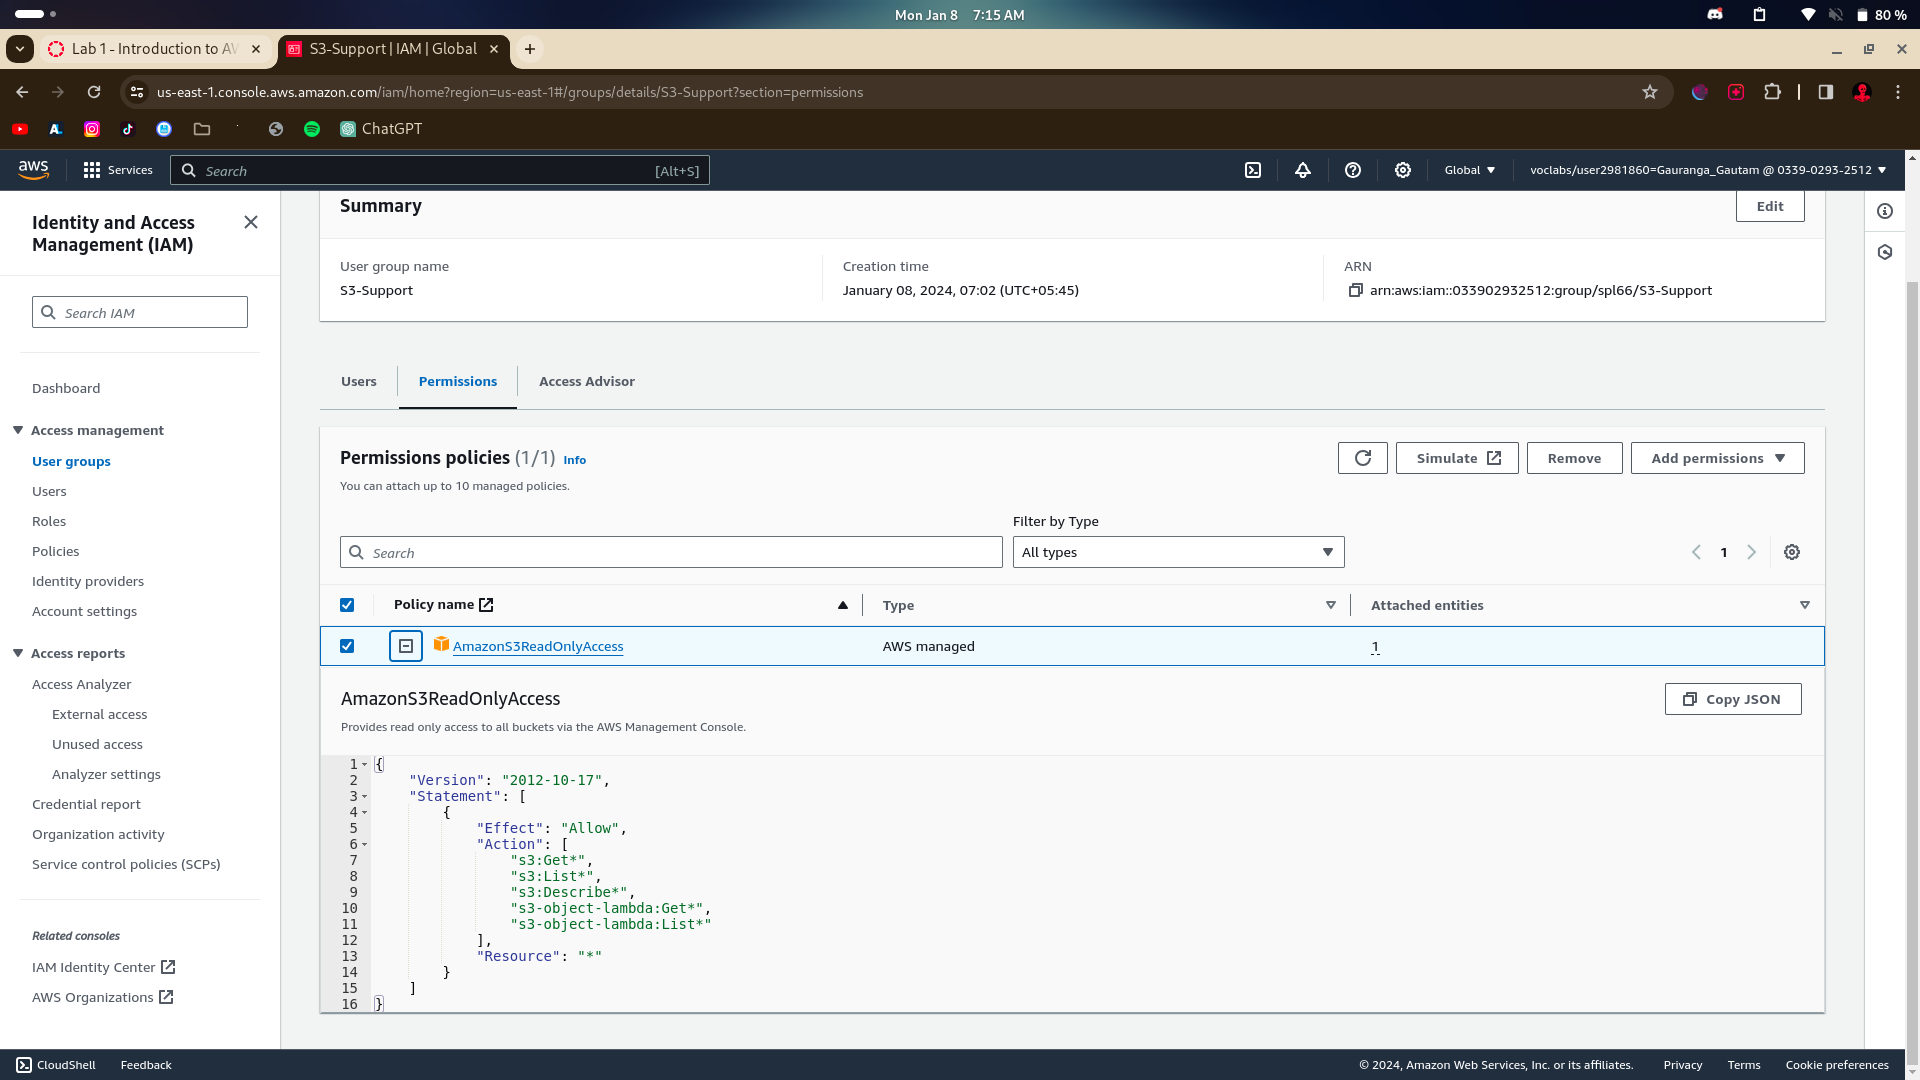Image resolution: width=1920 pixels, height=1080 pixels.
Task: Click the AWS logo home icon
Action: click(x=33, y=170)
